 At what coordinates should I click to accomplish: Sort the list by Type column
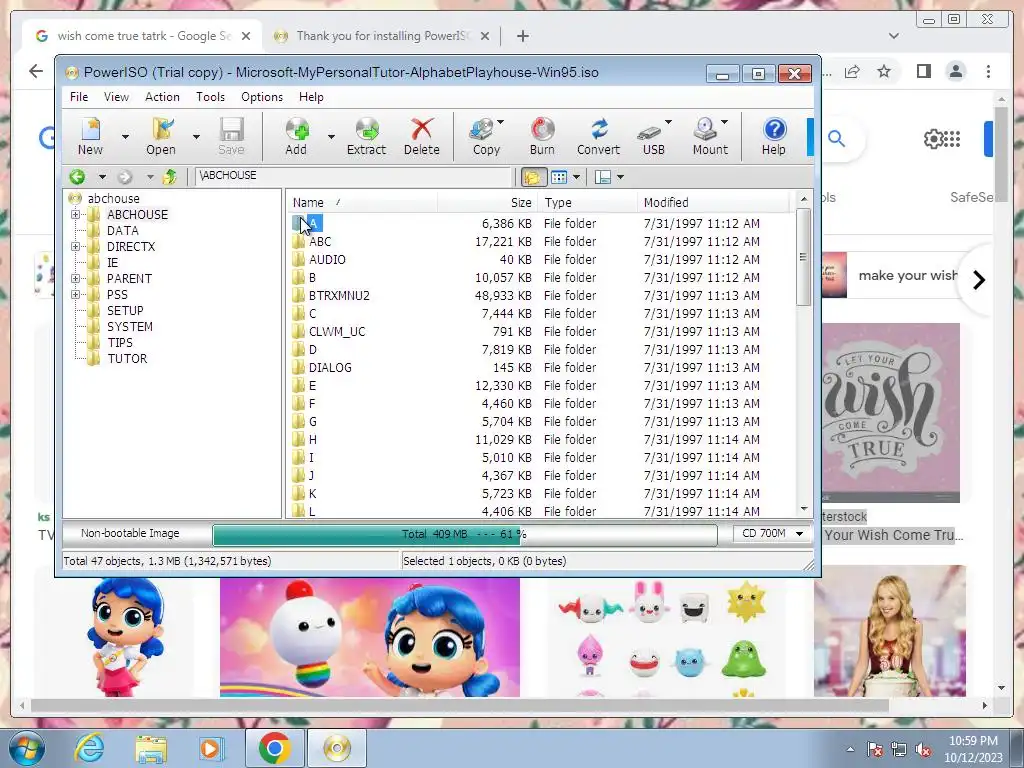[x=588, y=202]
